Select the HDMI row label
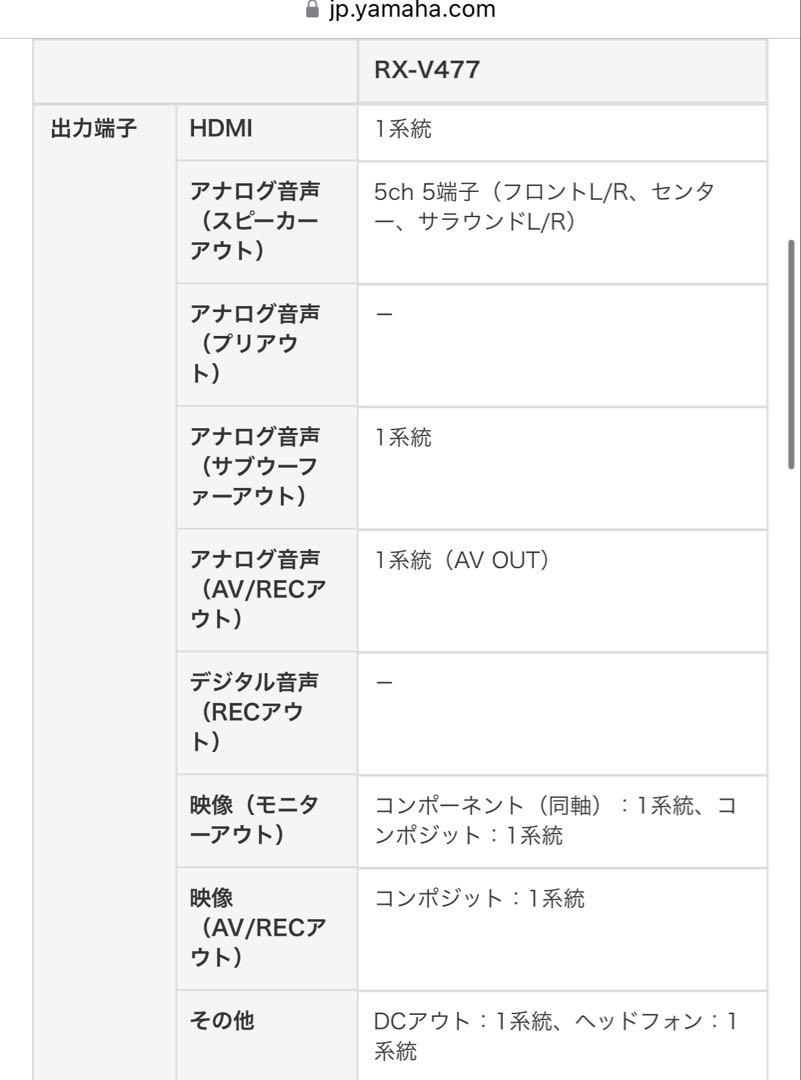Viewport: 801px width, 1080px height. click(267, 133)
